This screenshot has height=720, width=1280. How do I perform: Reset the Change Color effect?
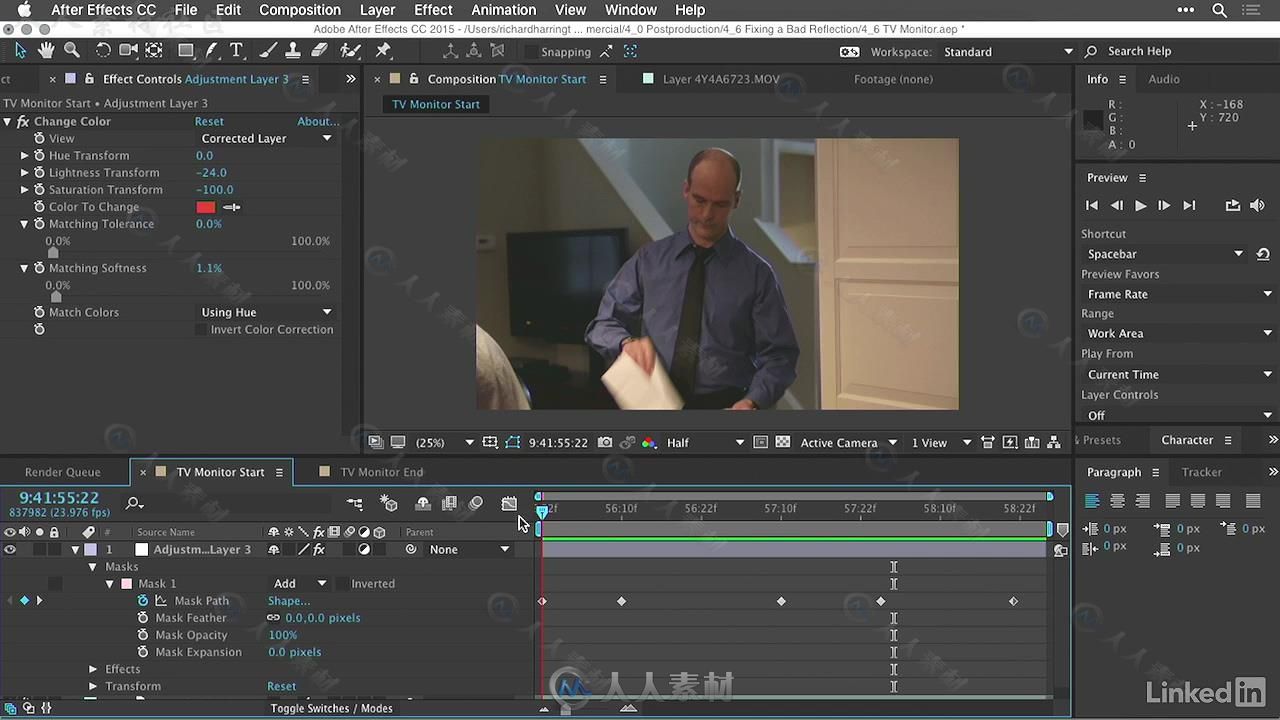pyautogui.click(x=209, y=121)
